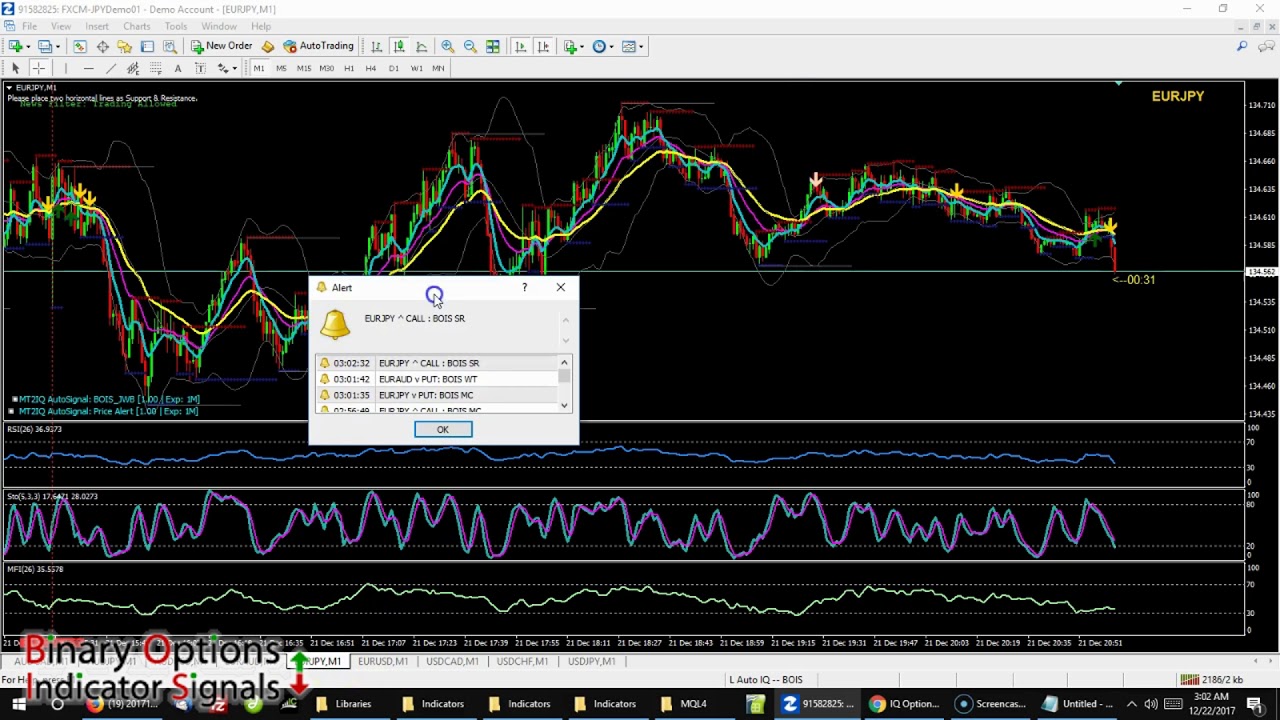
Task: Select the D1 timeframe
Action: point(394,68)
